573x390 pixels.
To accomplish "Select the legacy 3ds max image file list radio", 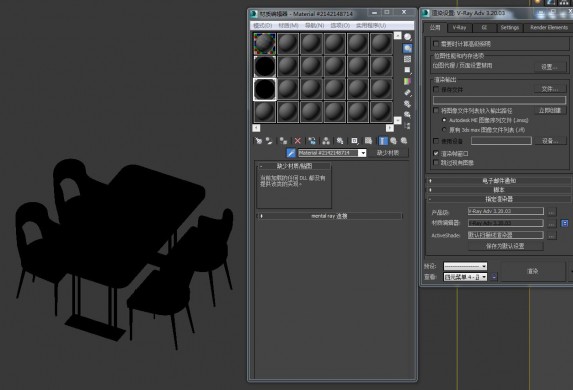I will [444, 129].
